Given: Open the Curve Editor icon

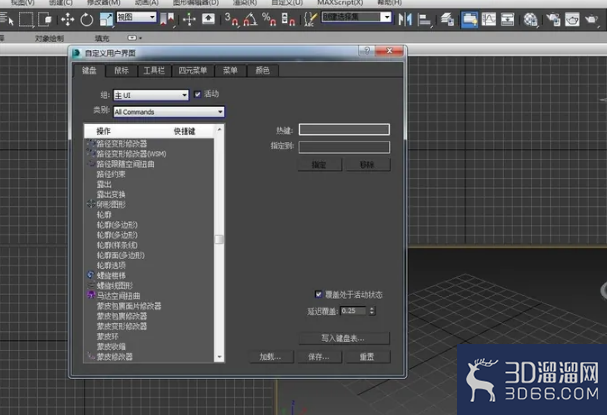Looking at the screenshot, I should pos(489,19).
